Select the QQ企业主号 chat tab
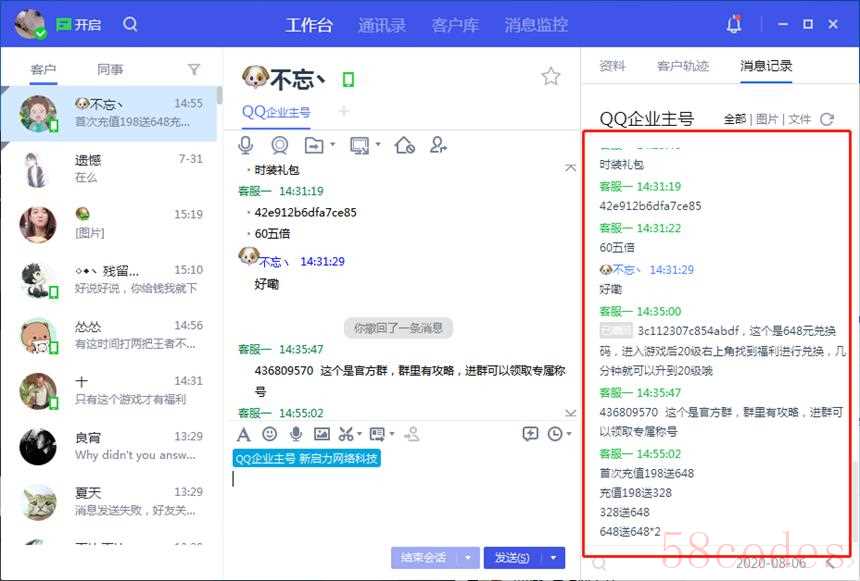 click(276, 112)
